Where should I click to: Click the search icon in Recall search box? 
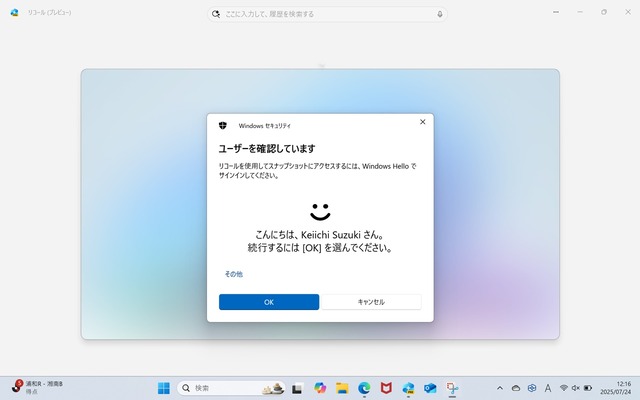216,14
